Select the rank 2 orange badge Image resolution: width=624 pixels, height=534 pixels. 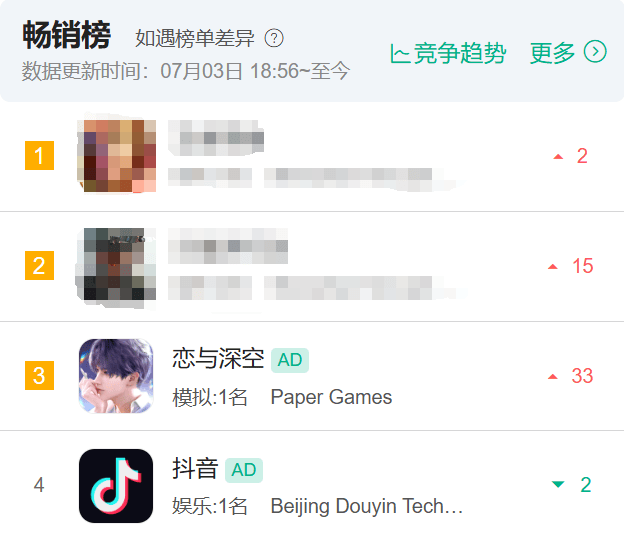coord(39,265)
